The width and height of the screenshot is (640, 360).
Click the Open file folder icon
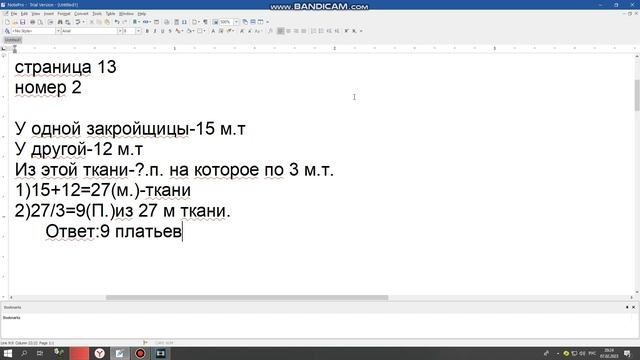click(x=15, y=22)
